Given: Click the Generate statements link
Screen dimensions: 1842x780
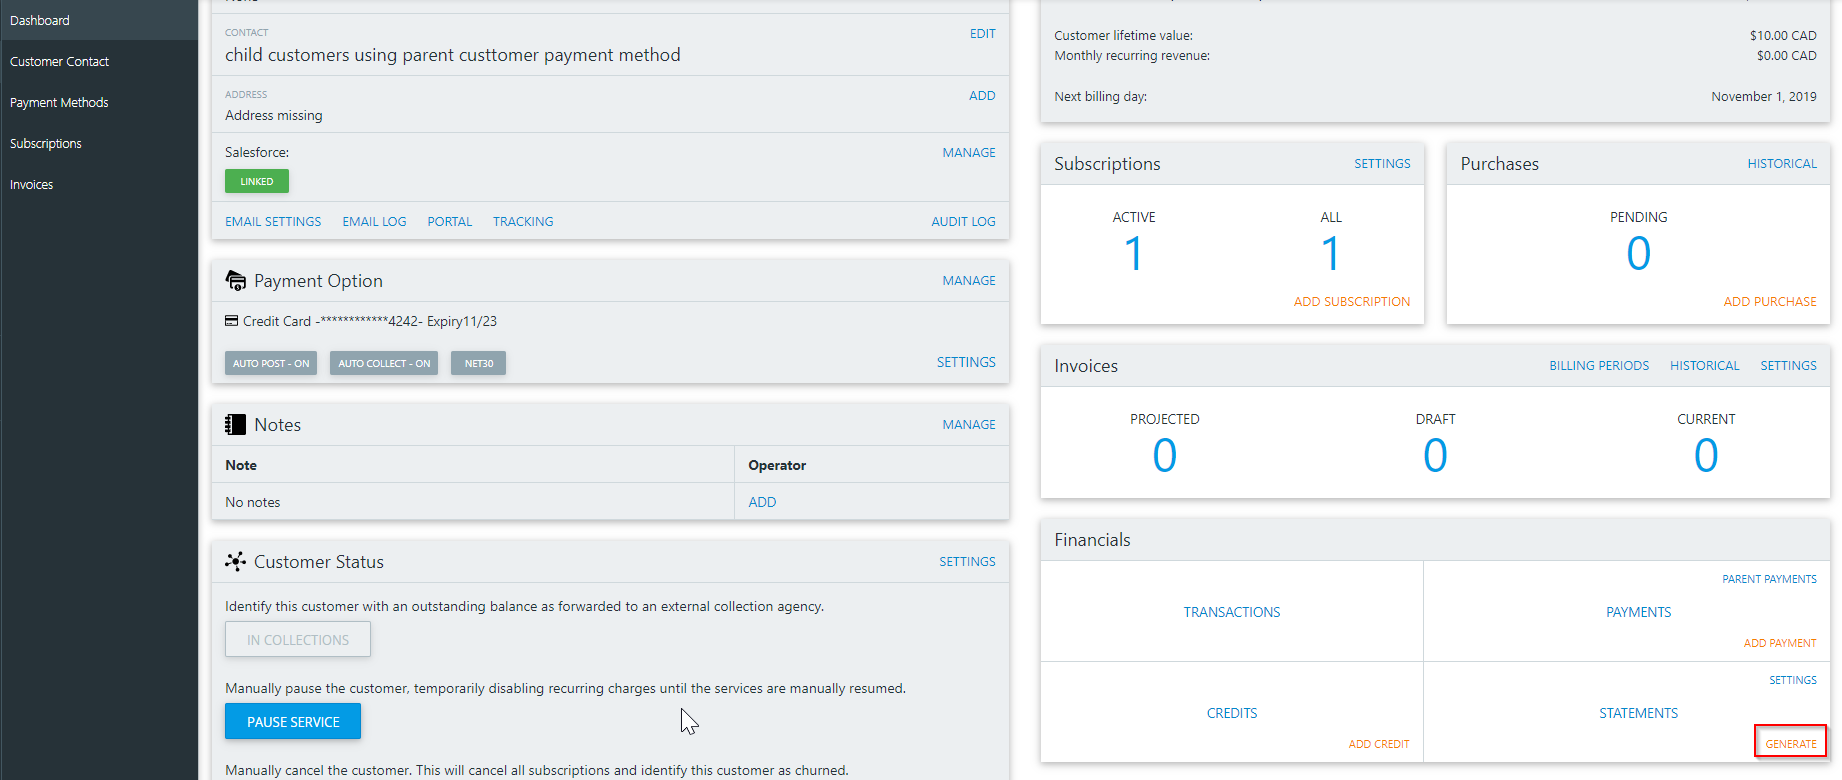Looking at the screenshot, I should point(1791,743).
